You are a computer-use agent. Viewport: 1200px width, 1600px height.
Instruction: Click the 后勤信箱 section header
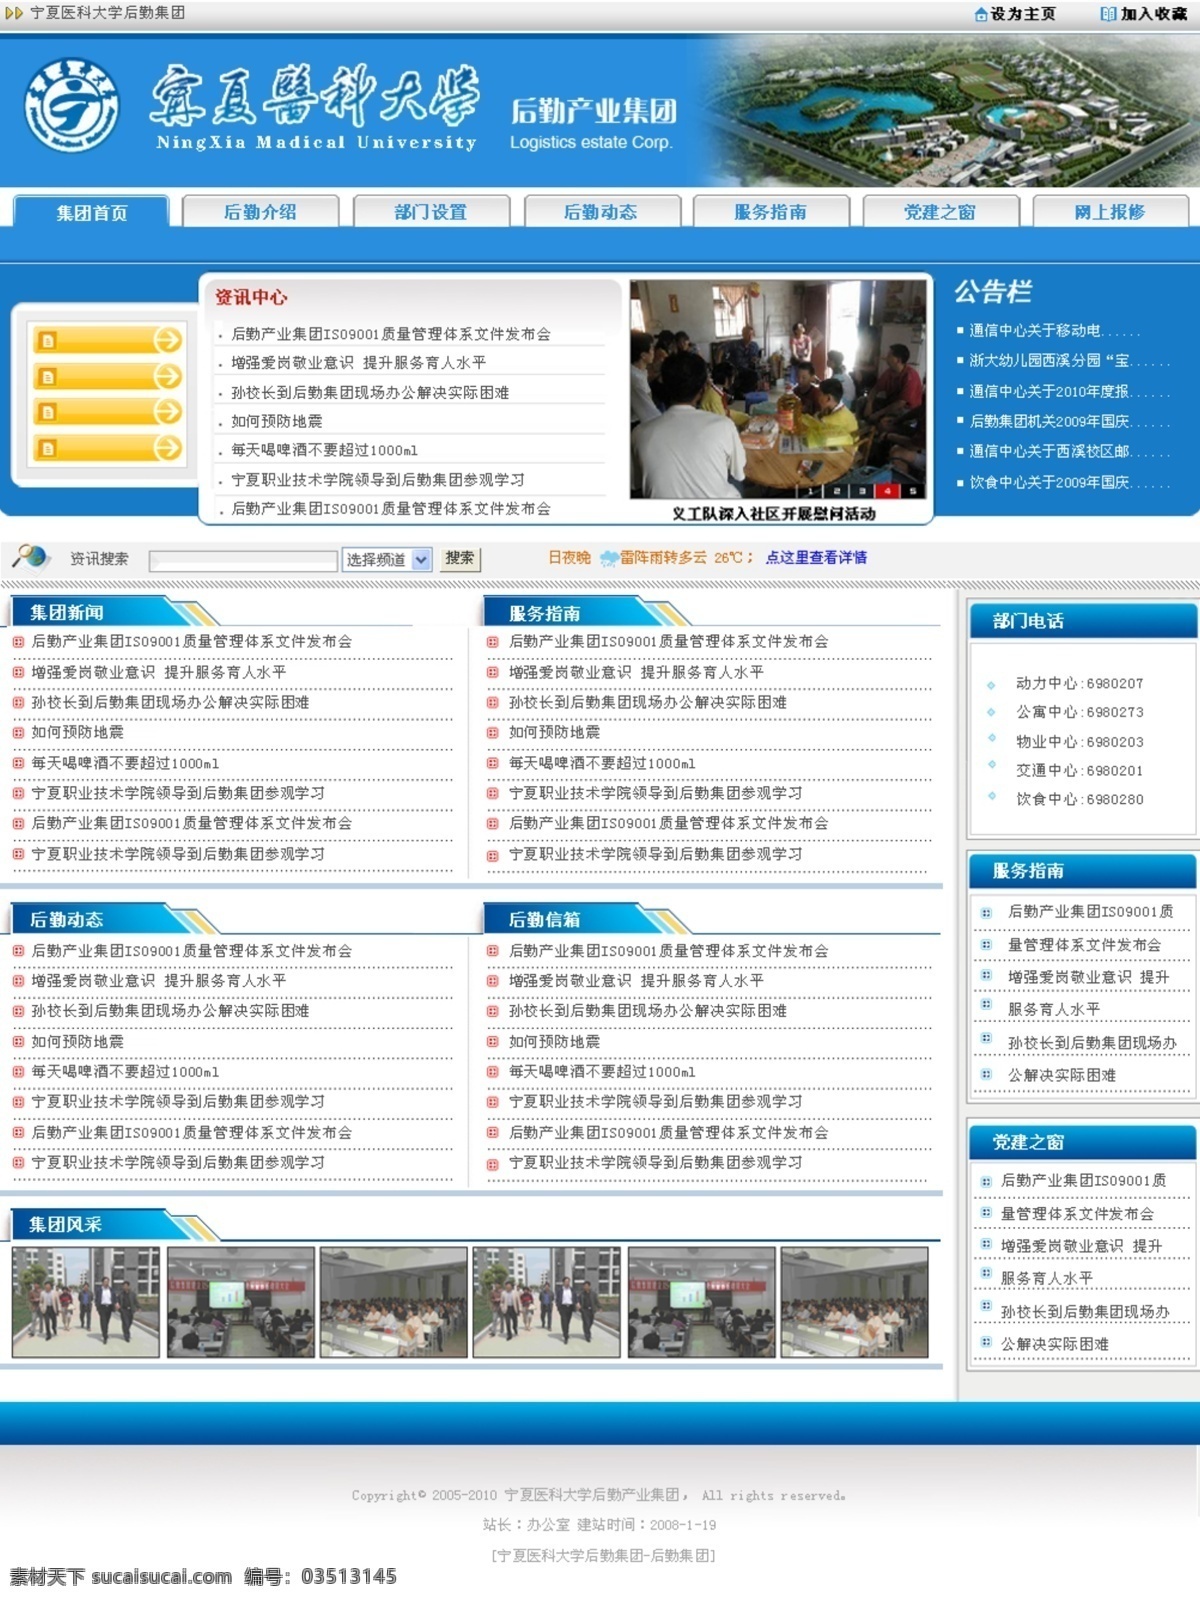coord(544,919)
